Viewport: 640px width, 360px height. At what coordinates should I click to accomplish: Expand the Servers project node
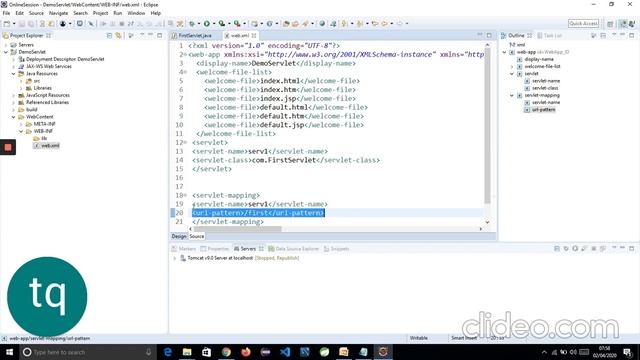point(6,45)
